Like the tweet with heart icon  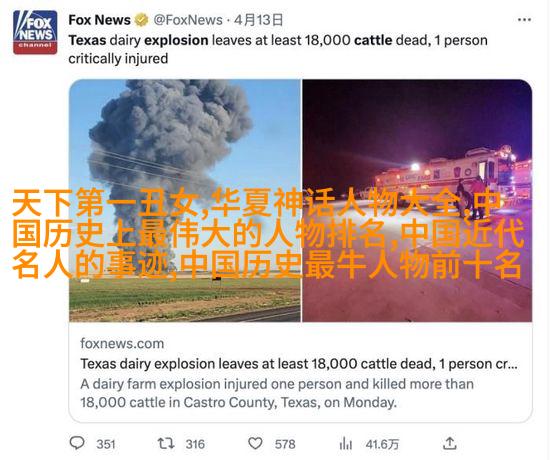(255, 444)
